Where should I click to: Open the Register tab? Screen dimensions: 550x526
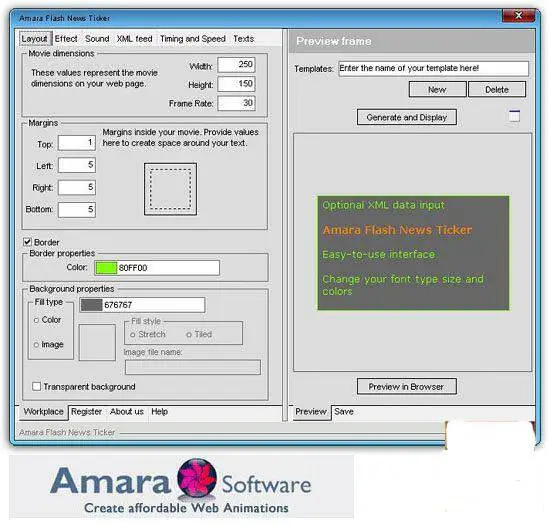click(86, 412)
